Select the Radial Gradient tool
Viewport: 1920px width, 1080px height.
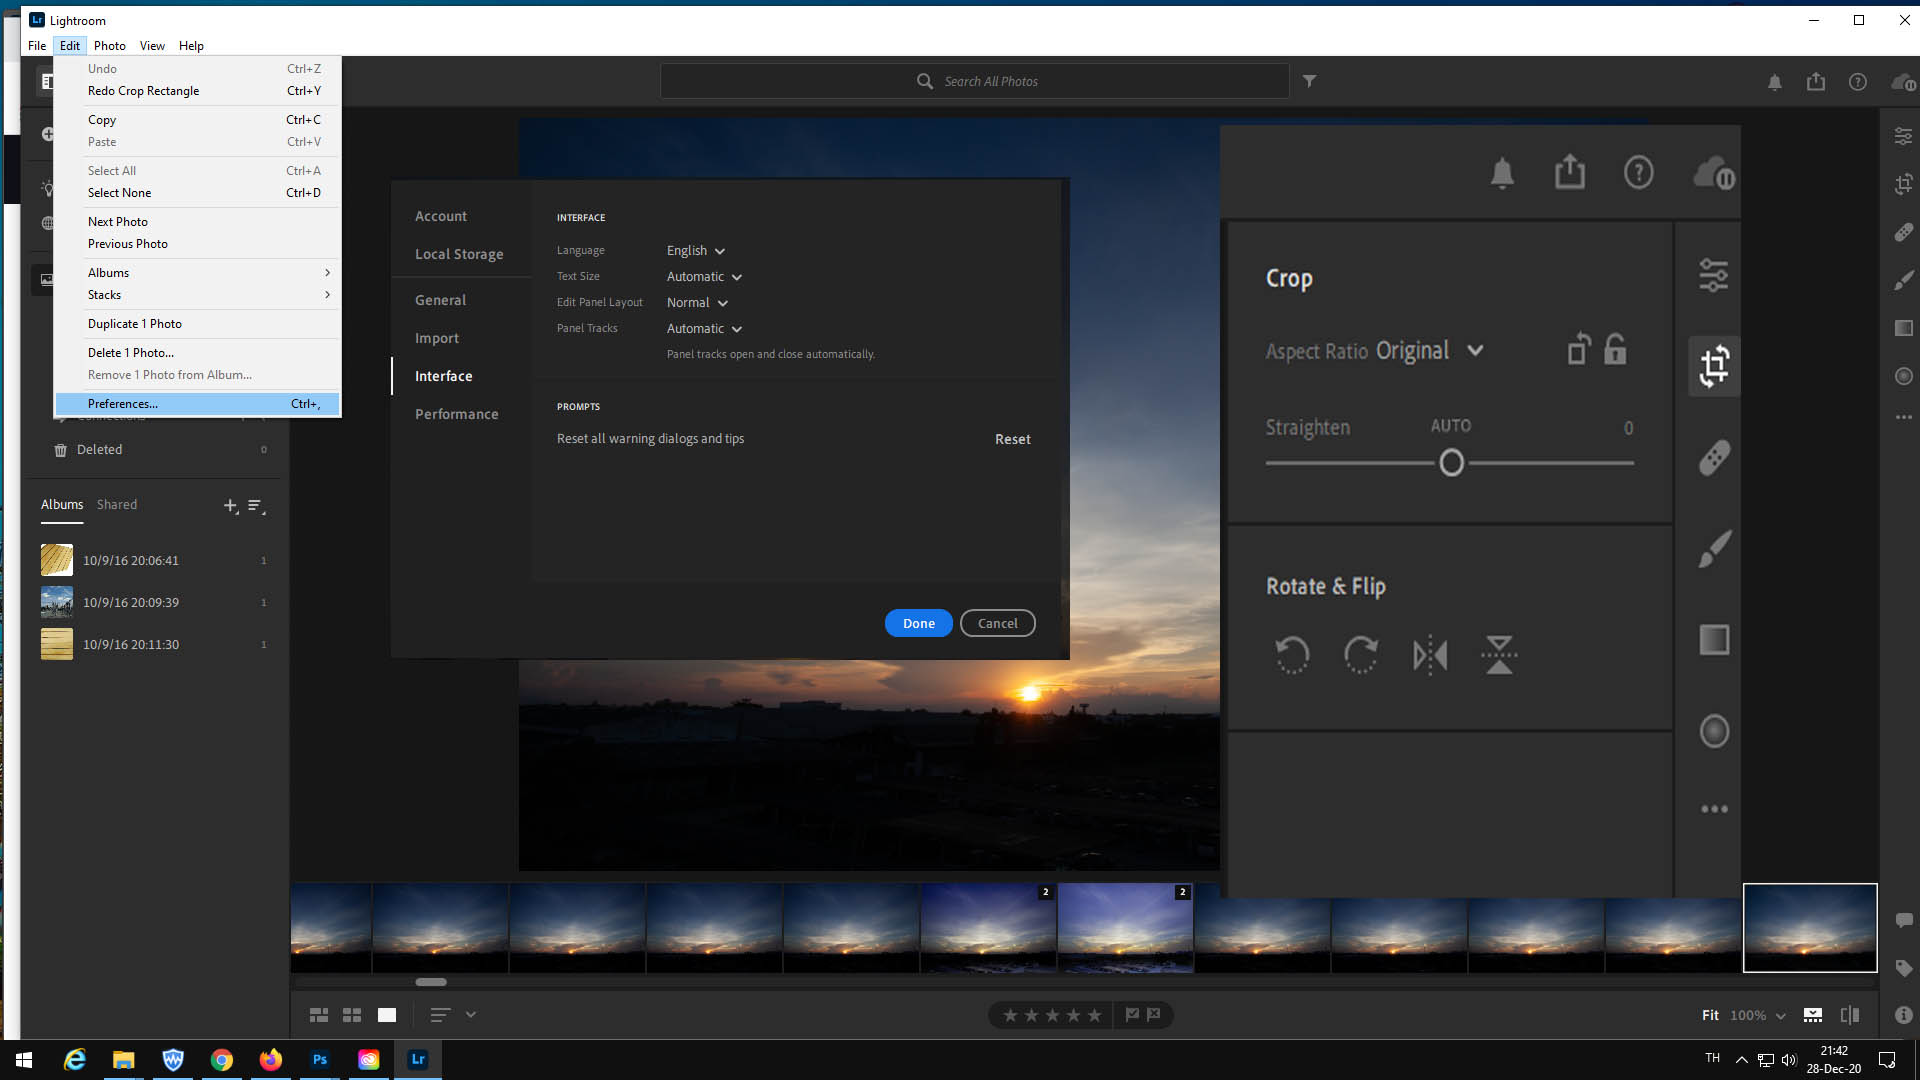(x=1903, y=376)
